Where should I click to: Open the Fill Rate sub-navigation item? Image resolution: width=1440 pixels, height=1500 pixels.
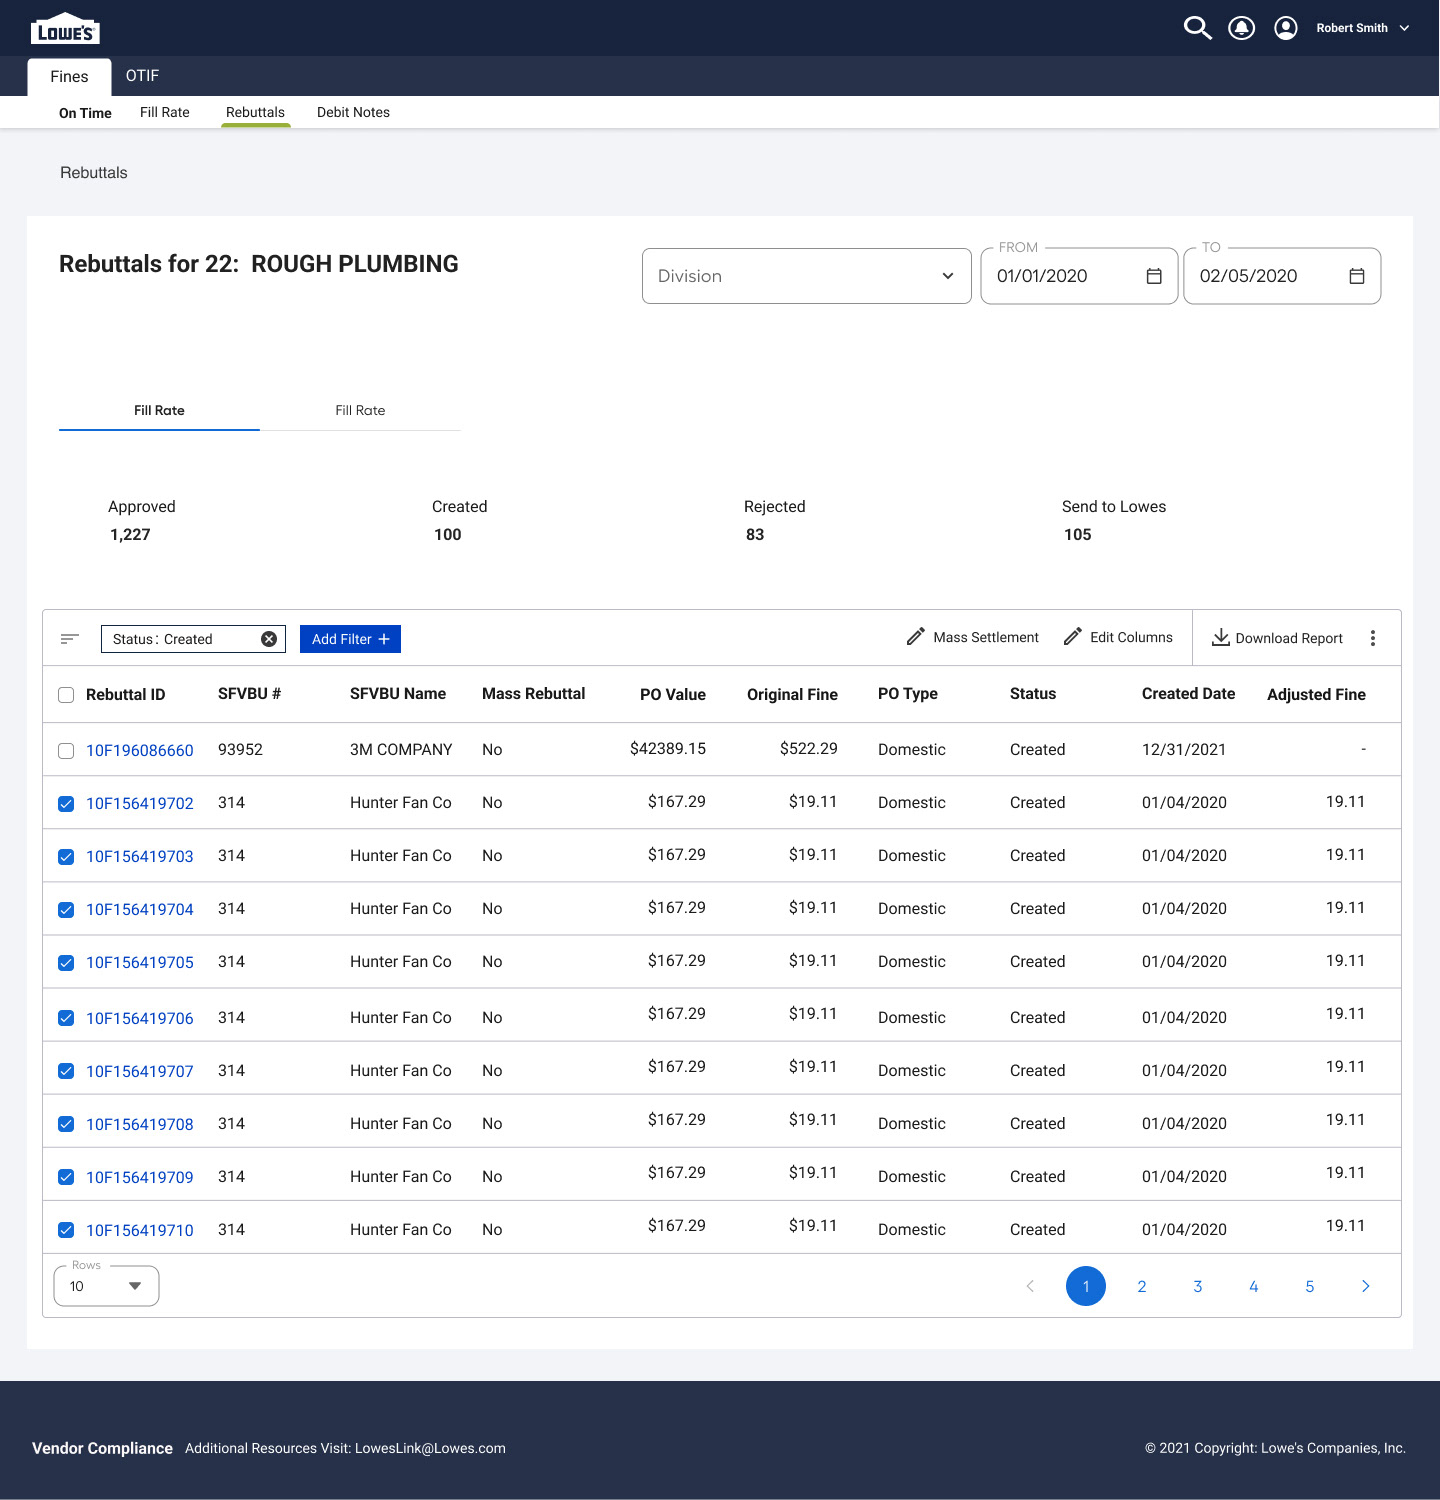coord(165,112)
